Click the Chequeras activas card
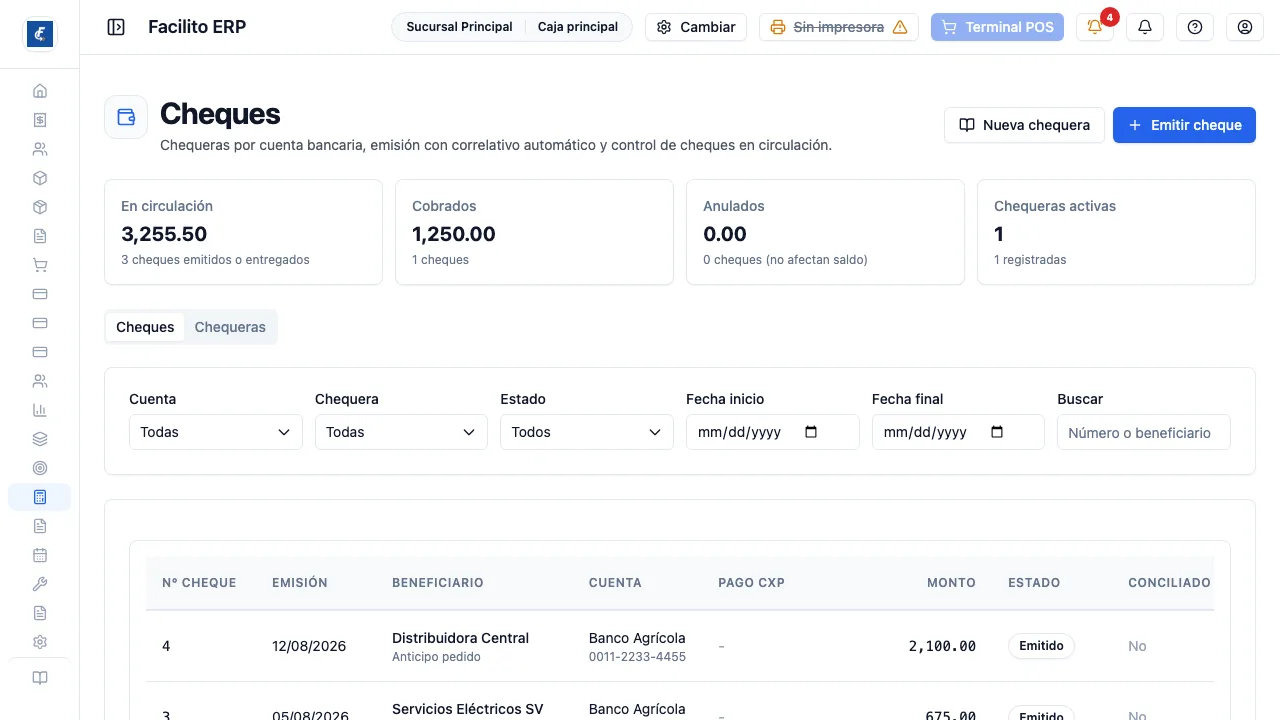The width and height of the screenshot is (1280, 720). pos(1116,232)
